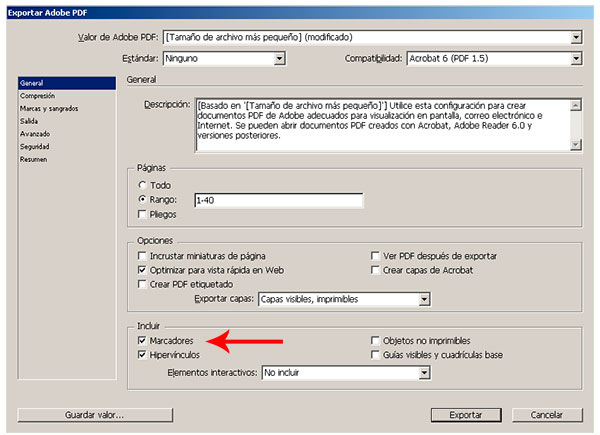Open the Marcas y sangrados category
600x435 pixels.
[x=67, y=109]
